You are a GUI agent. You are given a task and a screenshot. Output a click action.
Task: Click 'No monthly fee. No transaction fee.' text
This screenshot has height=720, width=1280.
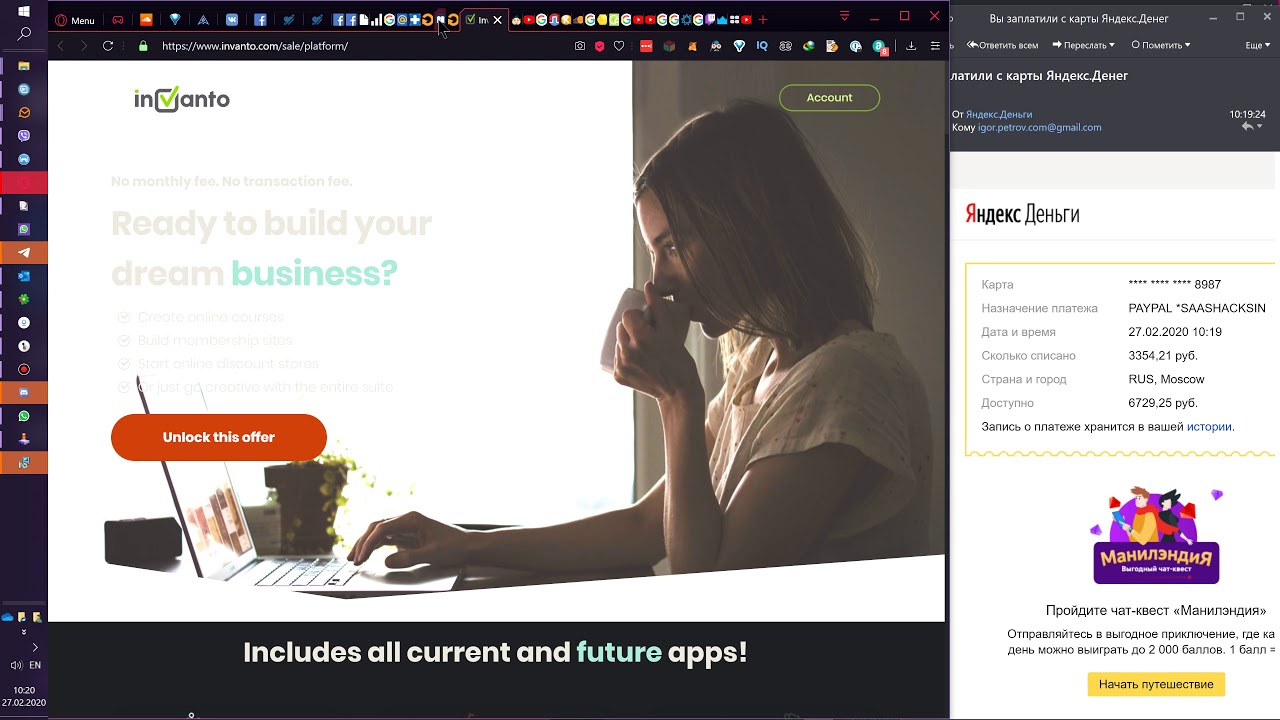232,181
